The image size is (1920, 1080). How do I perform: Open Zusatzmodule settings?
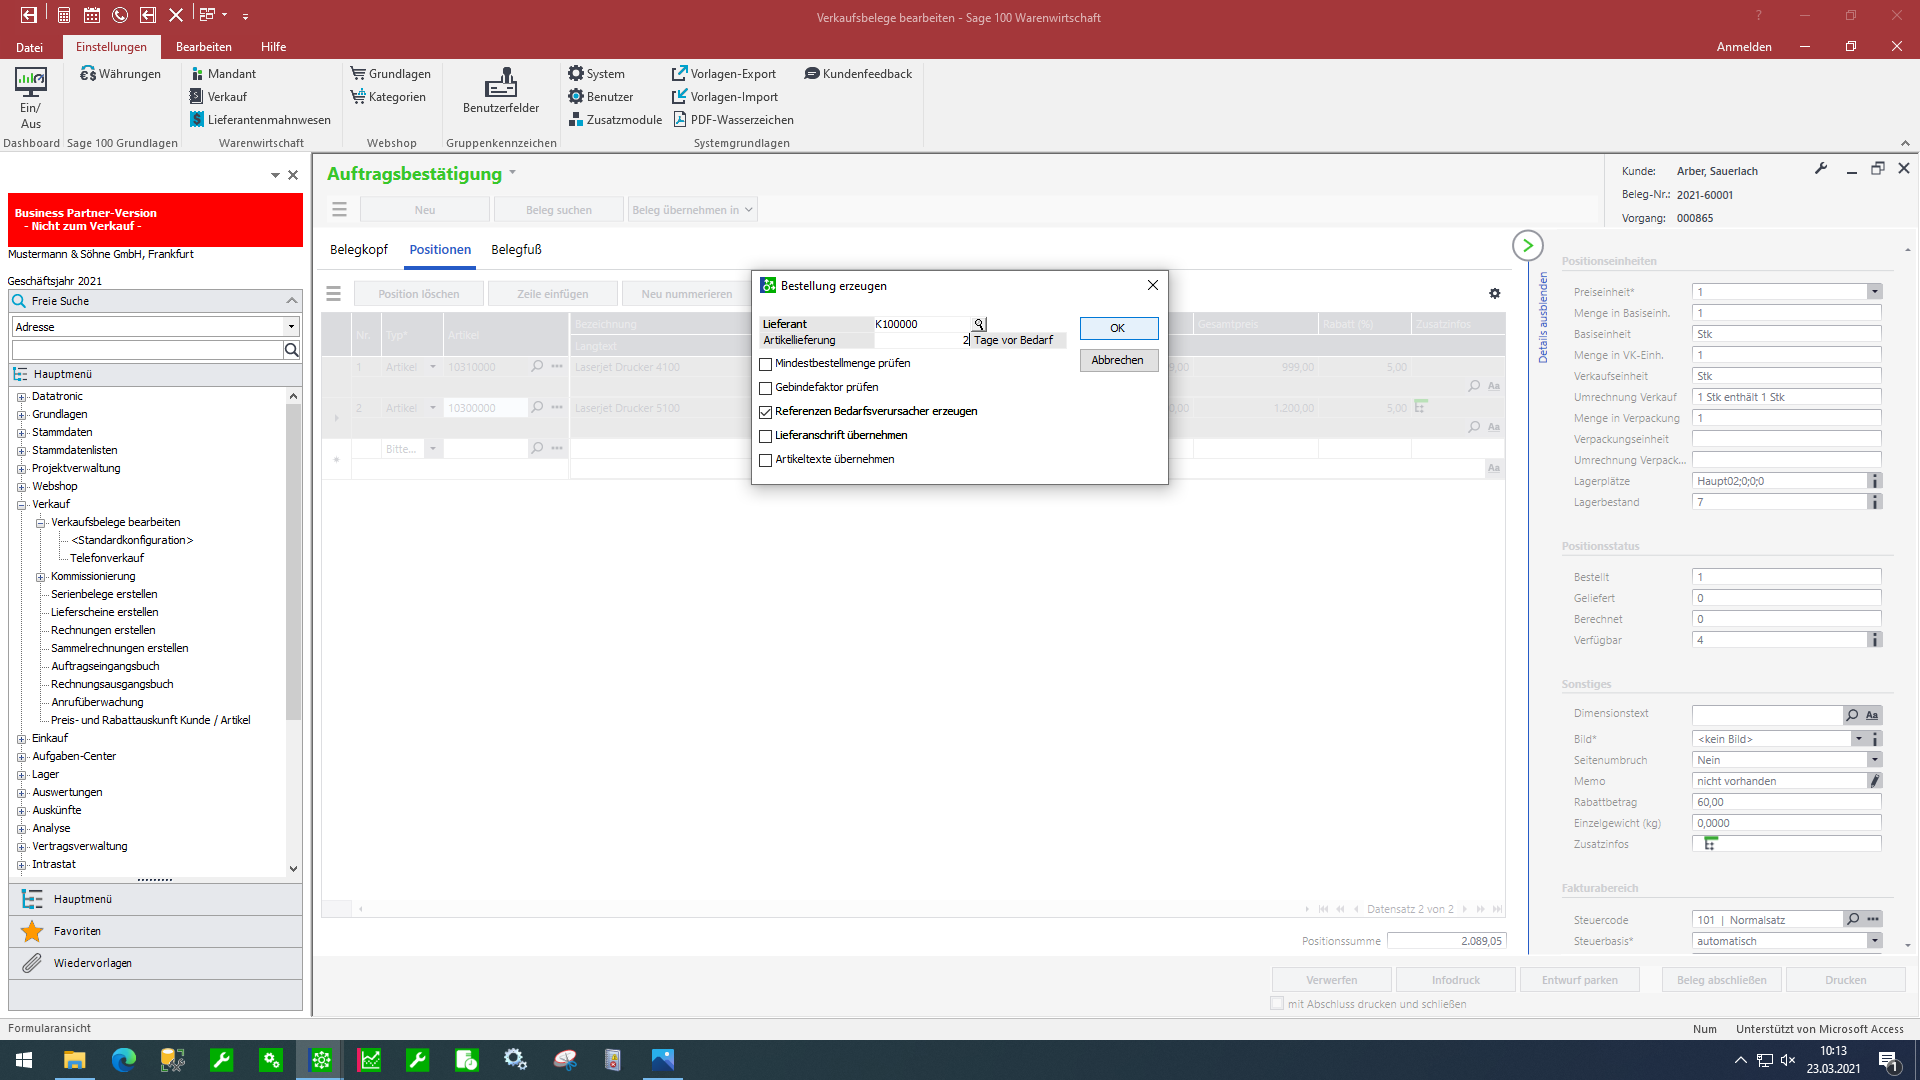(615, 120)
